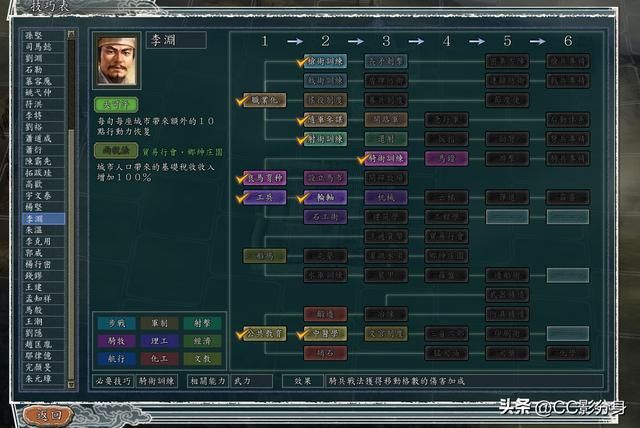Image resolution: width=640 pixels, height=428 pixels.
Task: Click the checked 良馬育種 tech node
Action: (x=264, y=178)
